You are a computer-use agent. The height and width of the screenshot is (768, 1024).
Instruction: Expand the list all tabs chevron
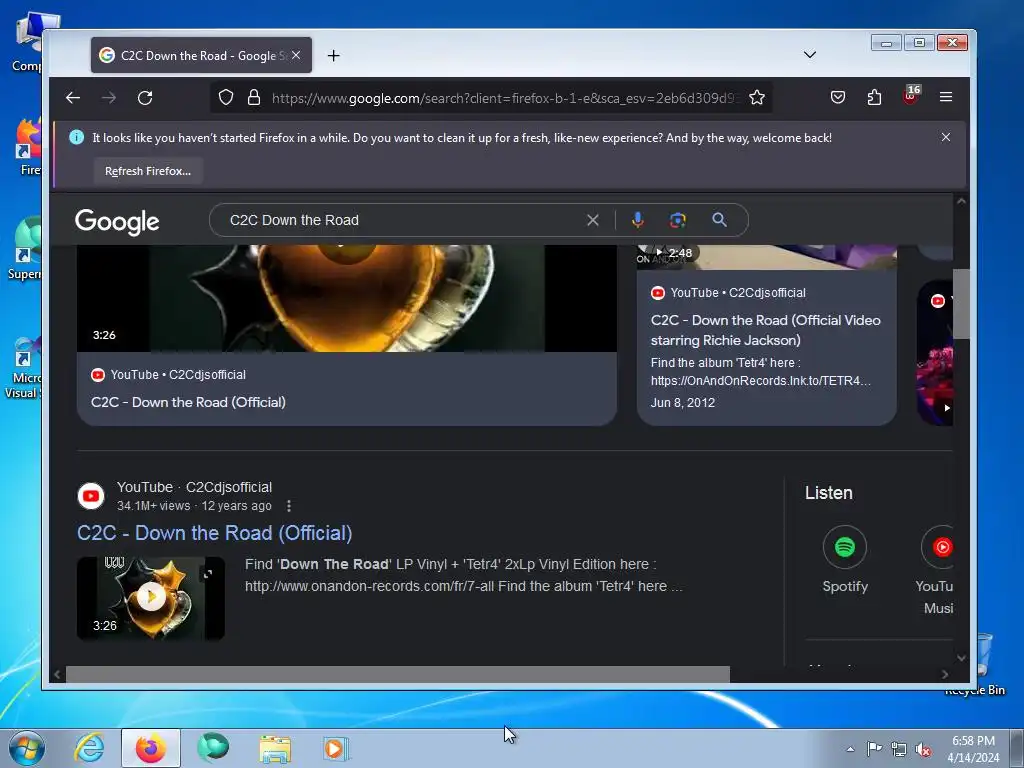click(x=810, y=54)
